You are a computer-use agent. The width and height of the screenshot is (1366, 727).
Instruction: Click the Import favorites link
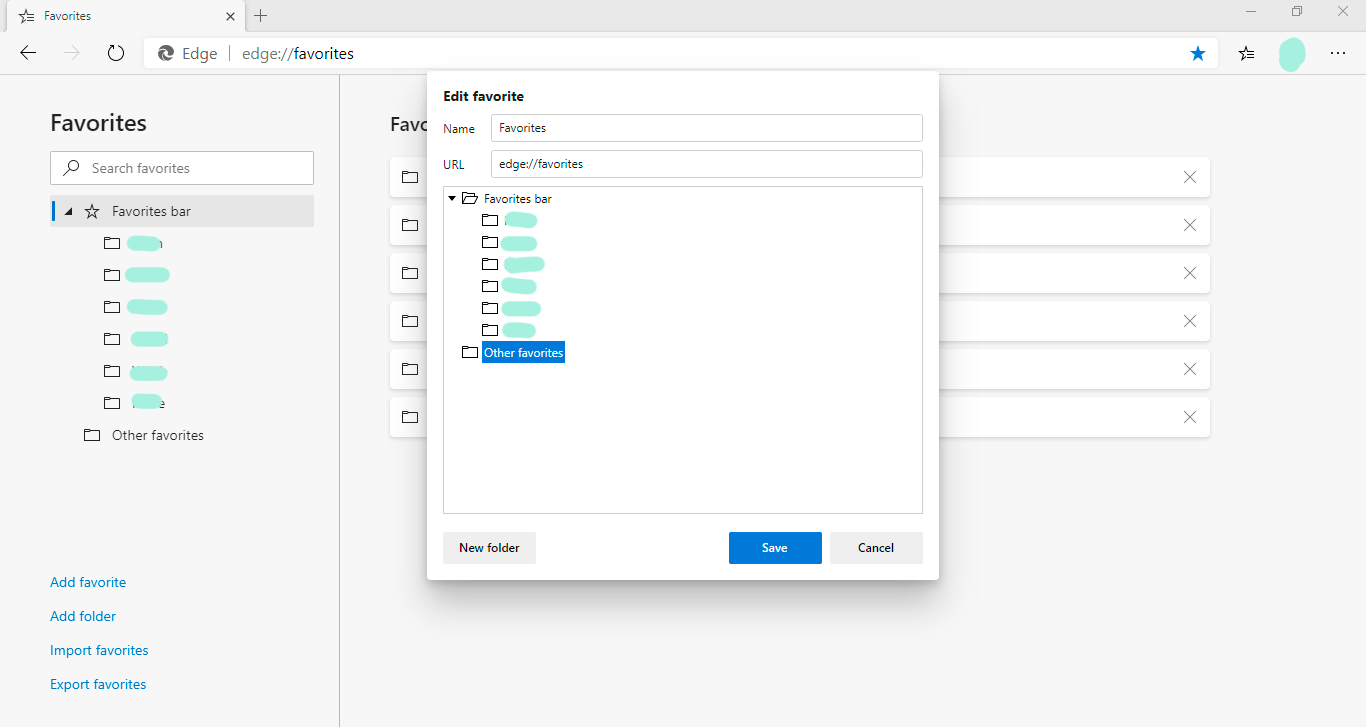coord(99,649)
